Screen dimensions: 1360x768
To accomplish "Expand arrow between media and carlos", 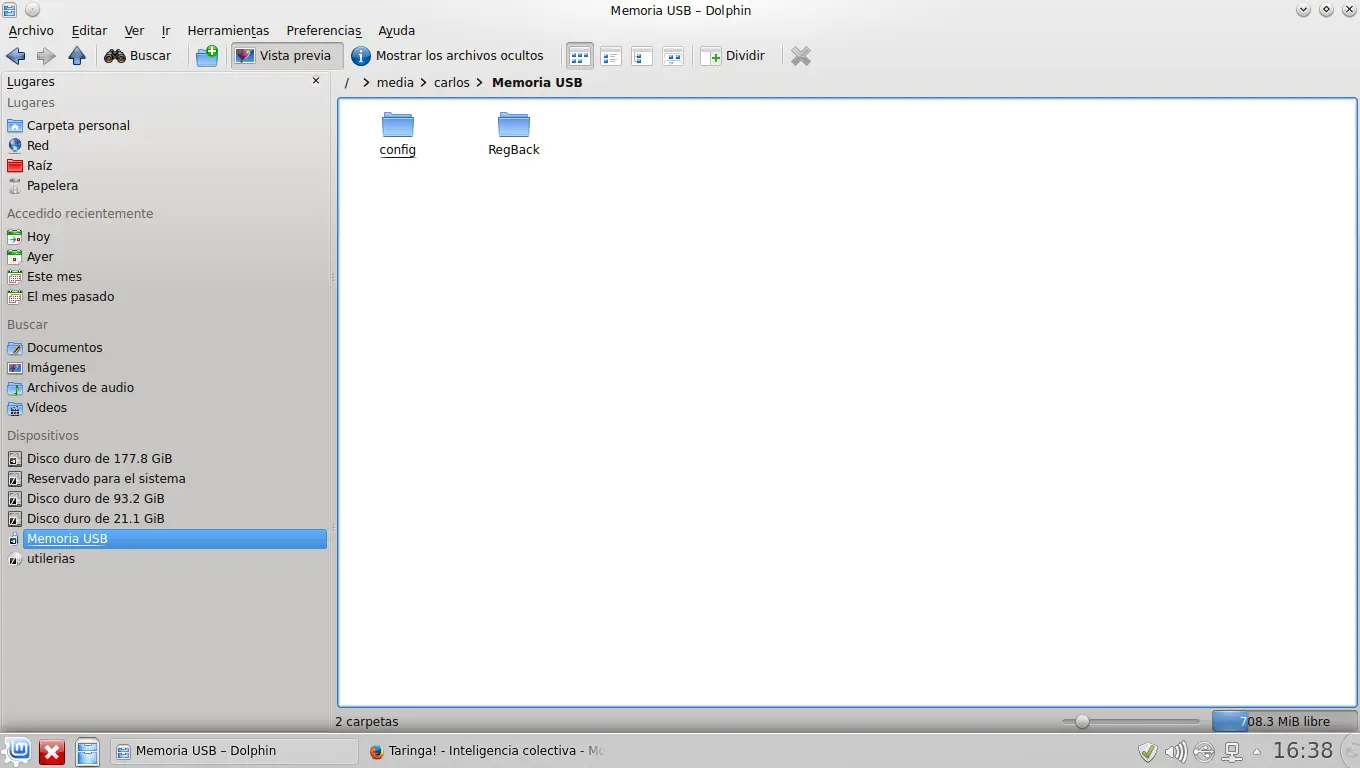I will tap(424, 83).
